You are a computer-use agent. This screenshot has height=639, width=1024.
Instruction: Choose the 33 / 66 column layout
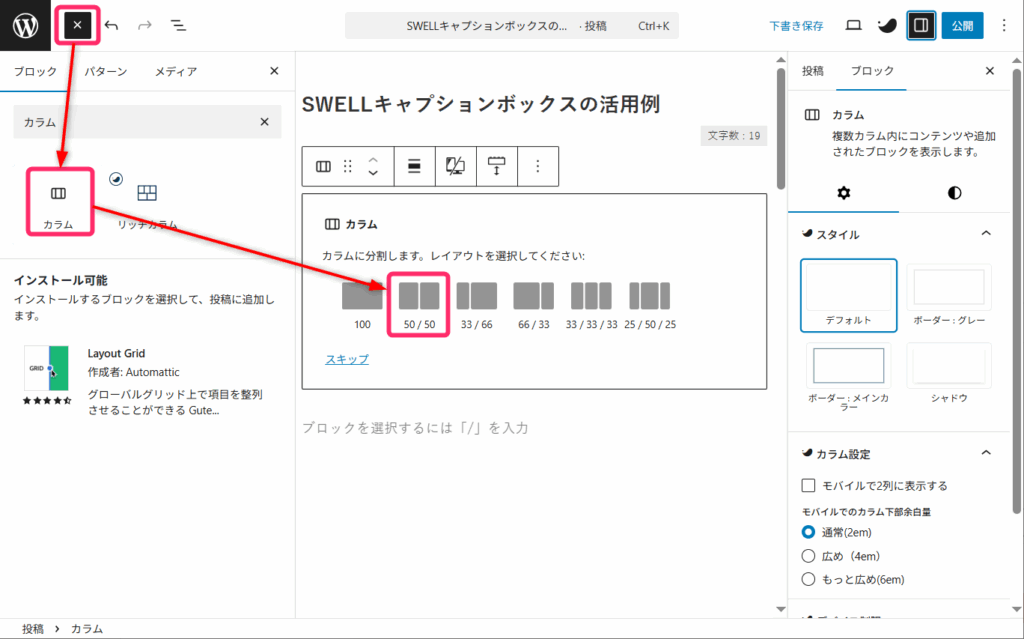pos(477,305)
